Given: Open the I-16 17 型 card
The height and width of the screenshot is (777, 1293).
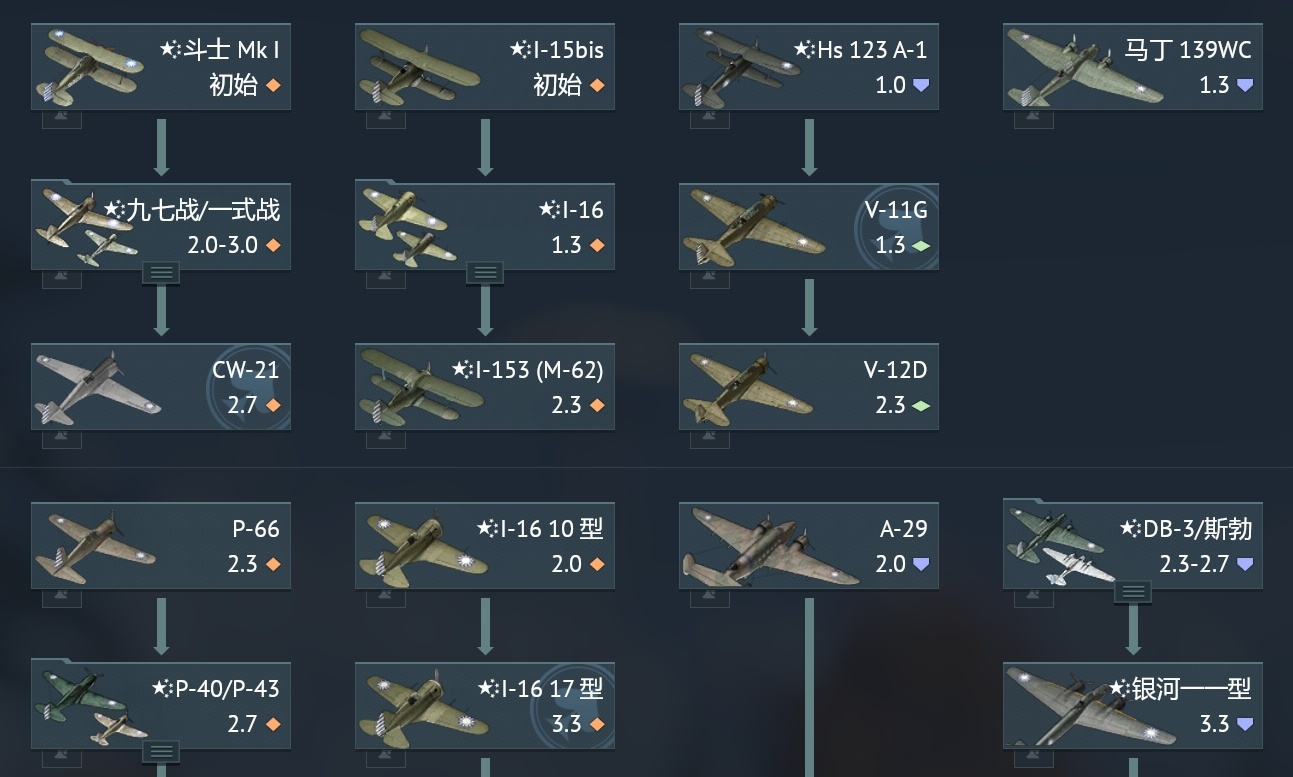Looking at the screenshot, I should (485, 706).
